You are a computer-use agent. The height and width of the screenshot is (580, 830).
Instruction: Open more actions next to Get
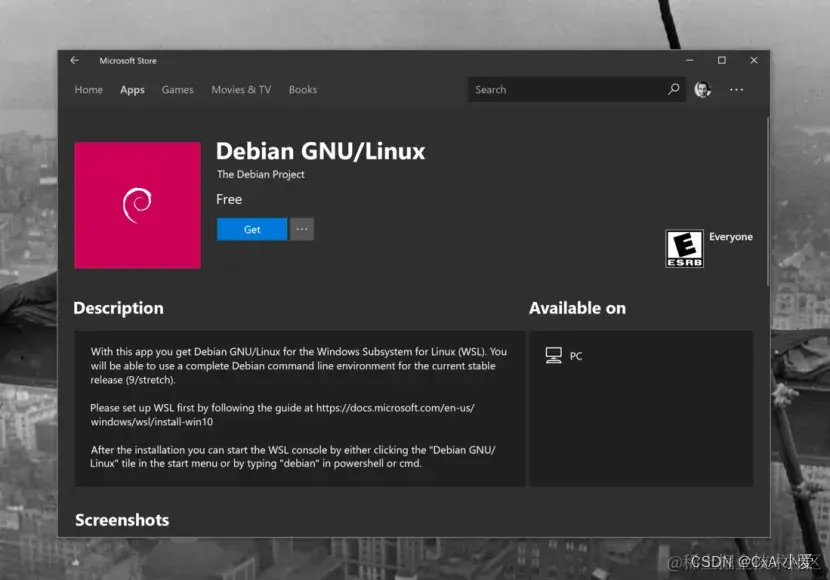click(302, 229)
